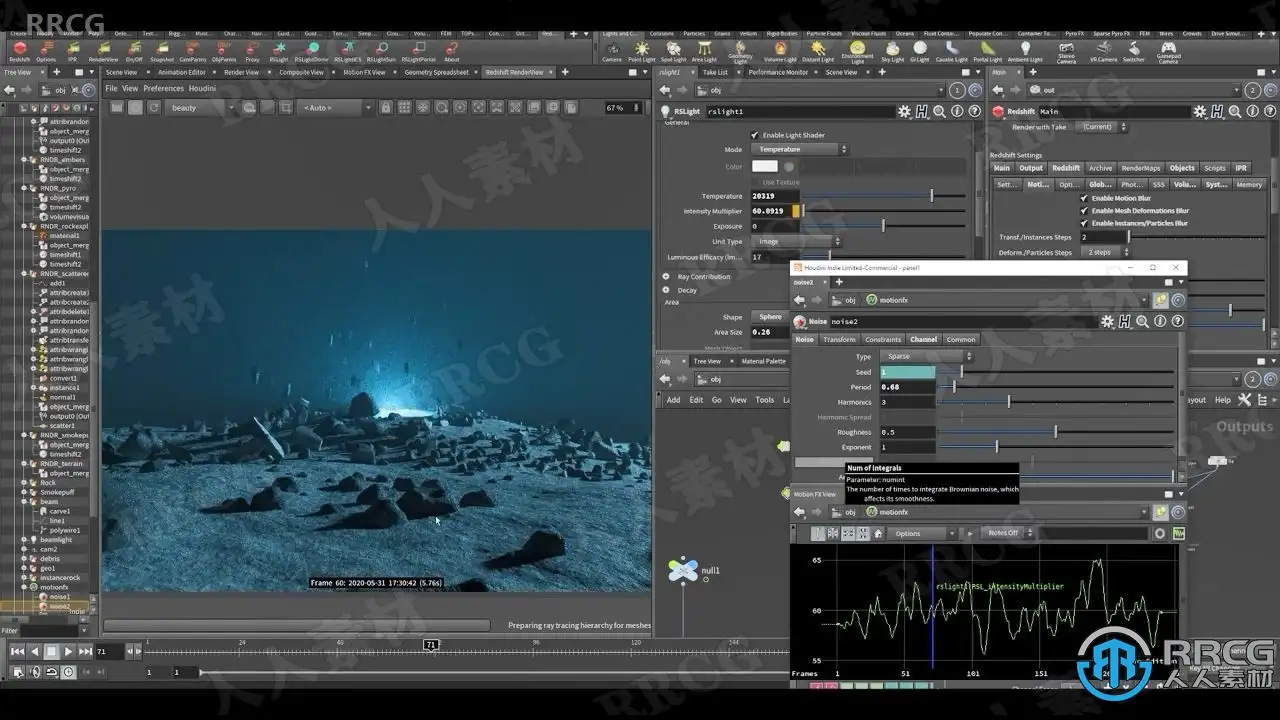Click the Point Light shelf icon
This screenshot has width=1280, height=720.
(x=641, y=50)
